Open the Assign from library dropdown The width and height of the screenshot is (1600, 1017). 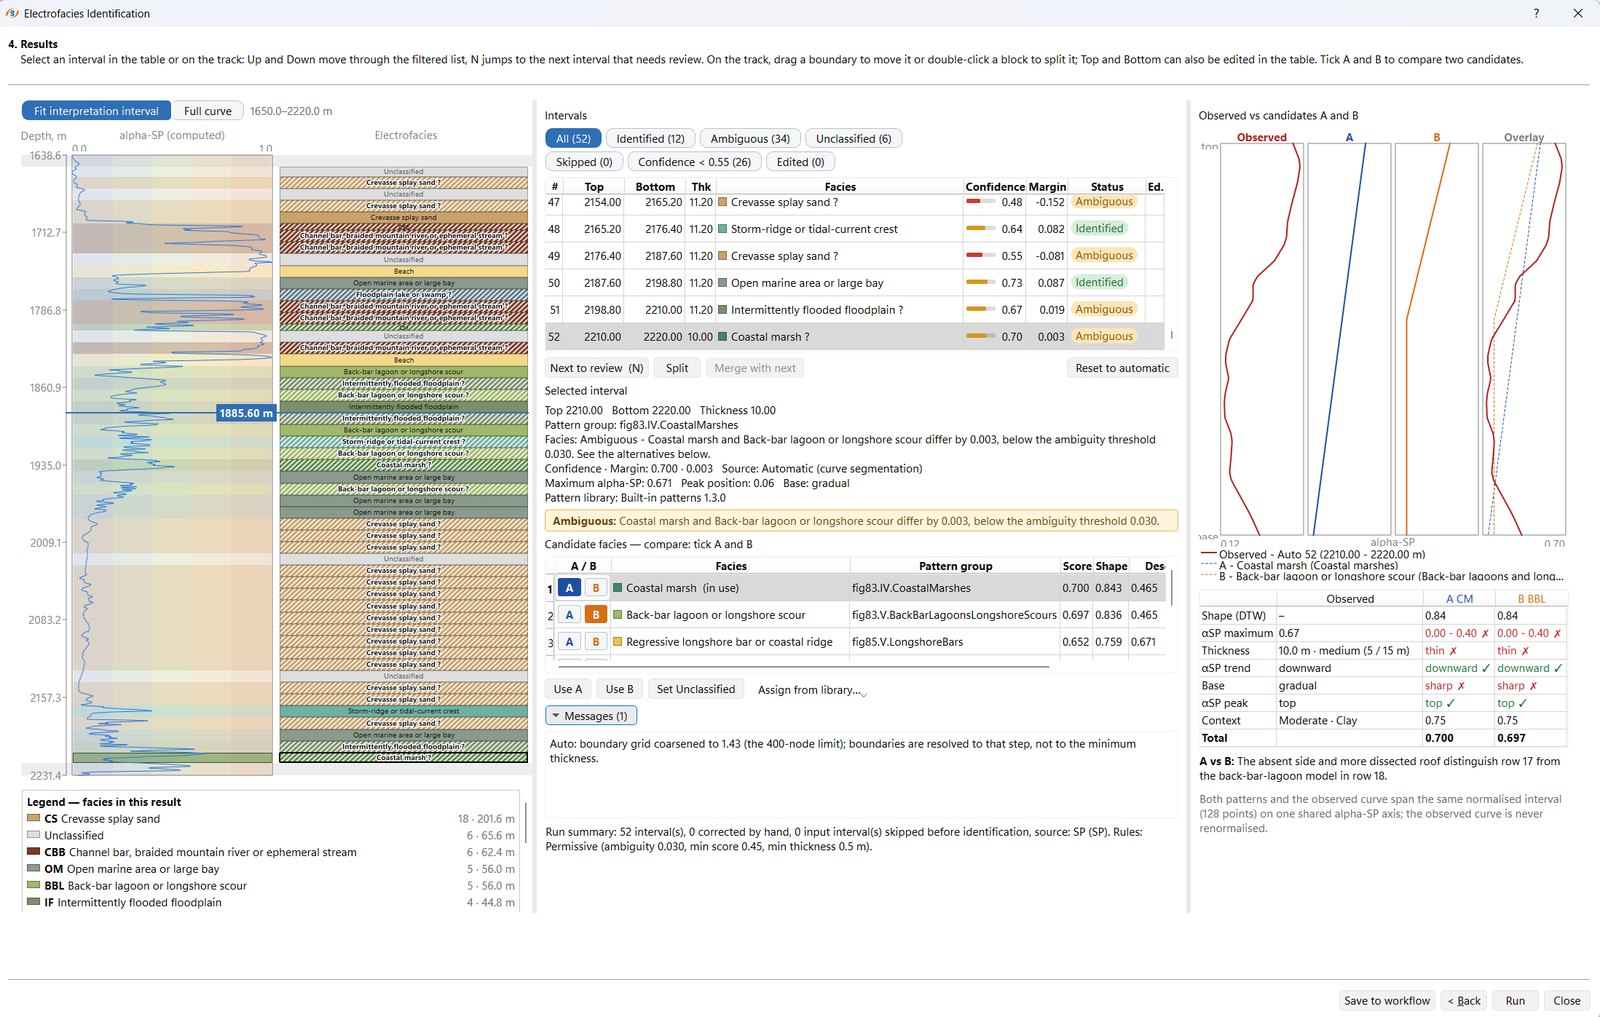click(x=812, y=690)
